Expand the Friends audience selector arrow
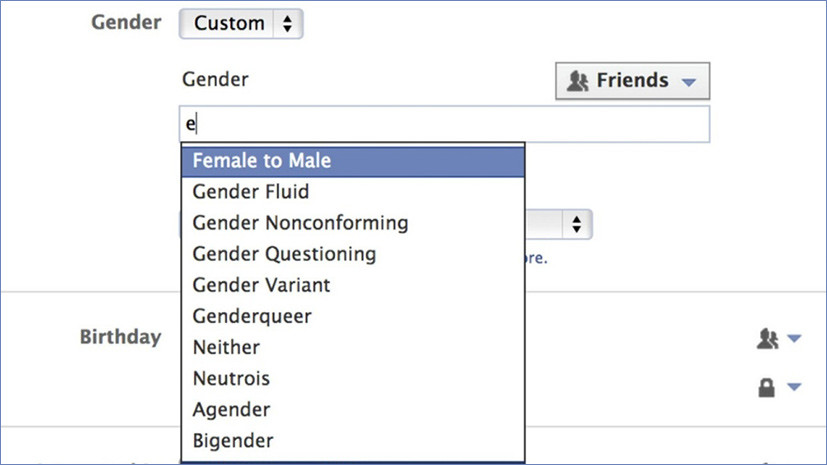 click(x=689, y=82)
